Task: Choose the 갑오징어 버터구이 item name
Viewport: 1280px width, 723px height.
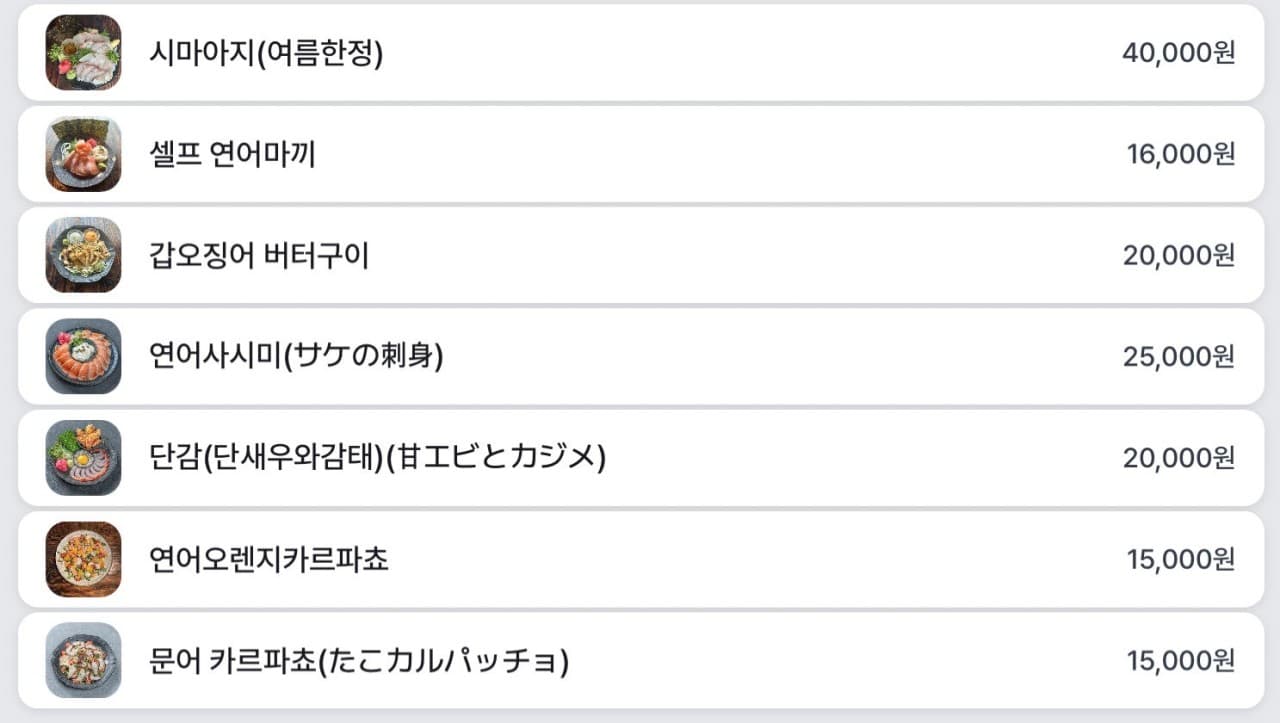Action: click(x=259, y=255)
